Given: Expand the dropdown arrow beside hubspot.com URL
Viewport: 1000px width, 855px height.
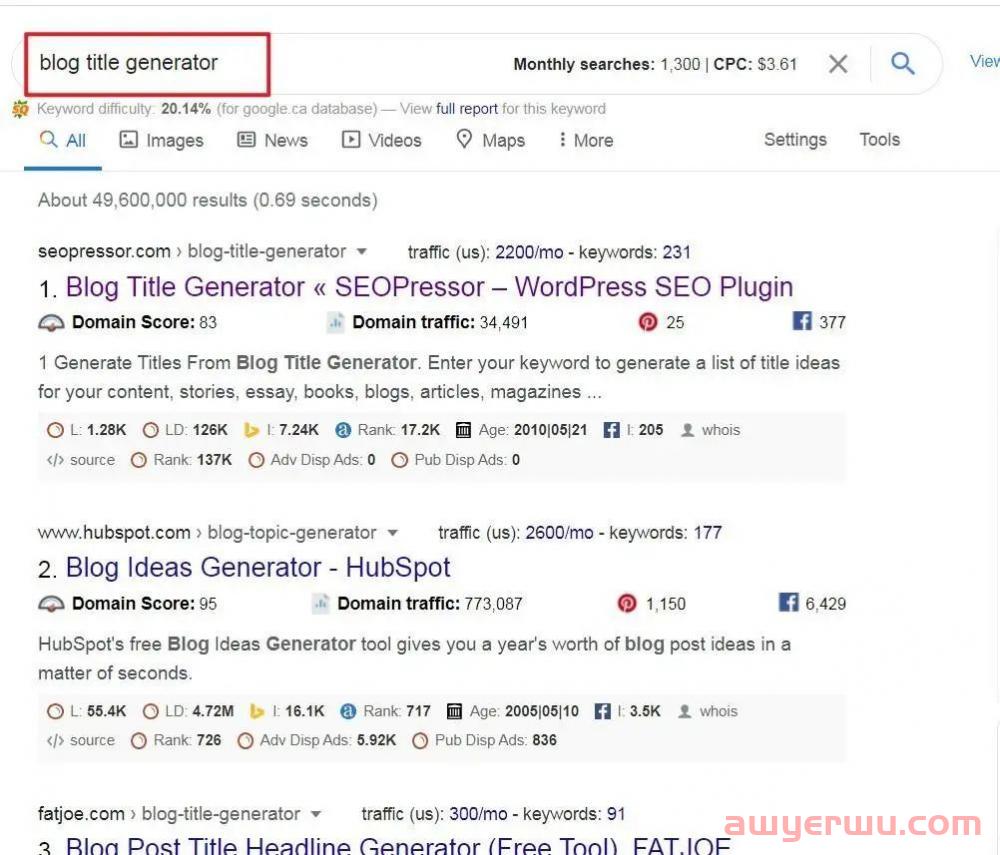Looking at the screenshot, I should (x=393, y=532).
